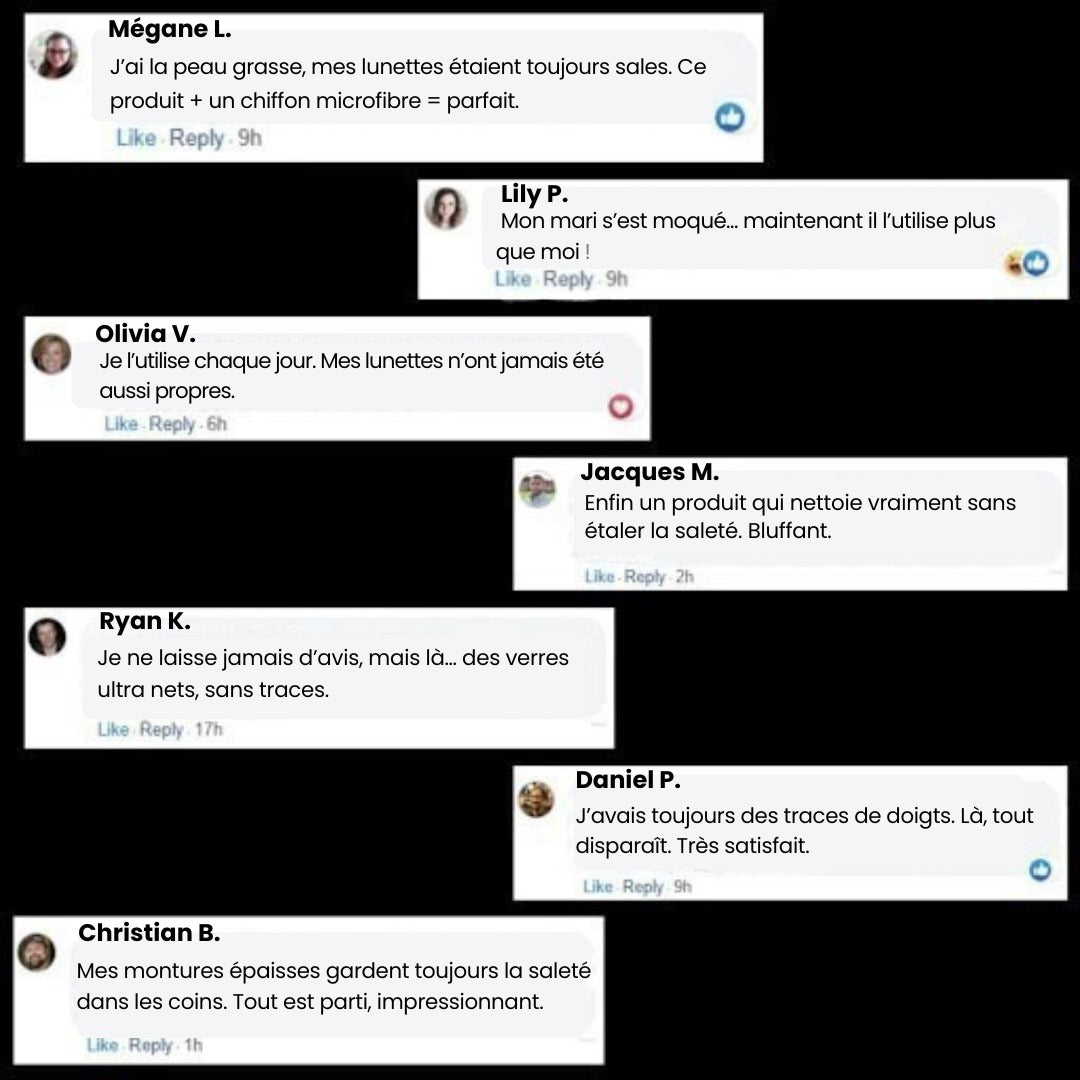This screenshot has width=1080, height=1080.
Task: Open Lily P.'s profile picture
Action: point(446,208)
